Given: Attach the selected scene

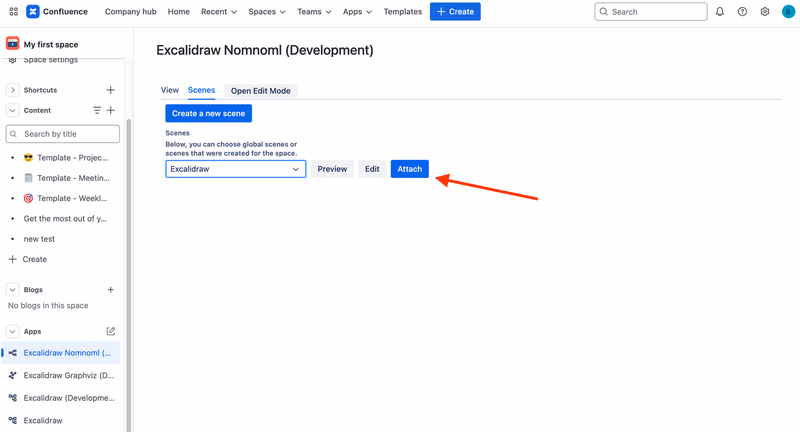Looking at the screenshot, I should 410,169.
